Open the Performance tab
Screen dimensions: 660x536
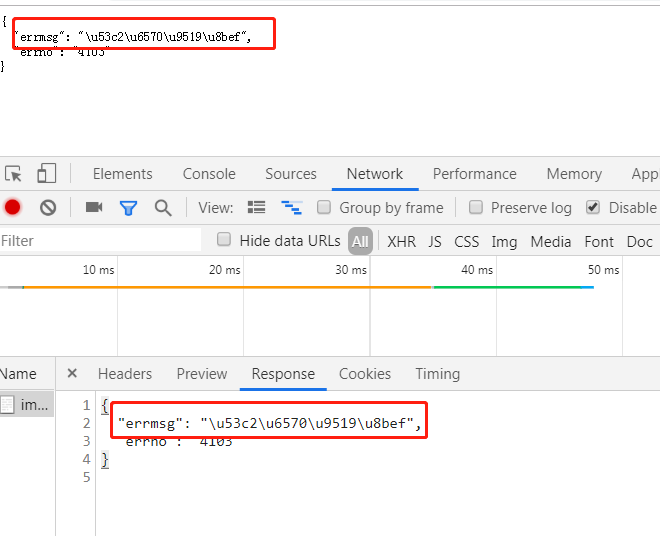474,174
